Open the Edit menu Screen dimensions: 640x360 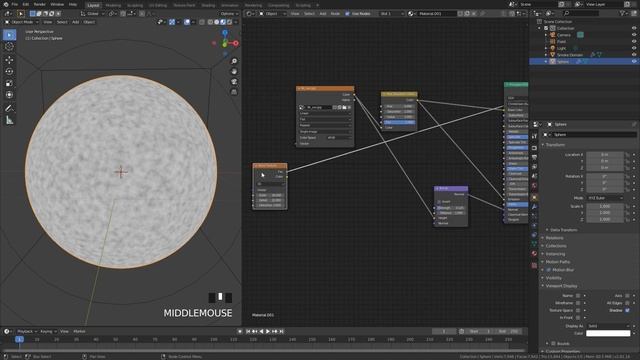tap(26, 4)
